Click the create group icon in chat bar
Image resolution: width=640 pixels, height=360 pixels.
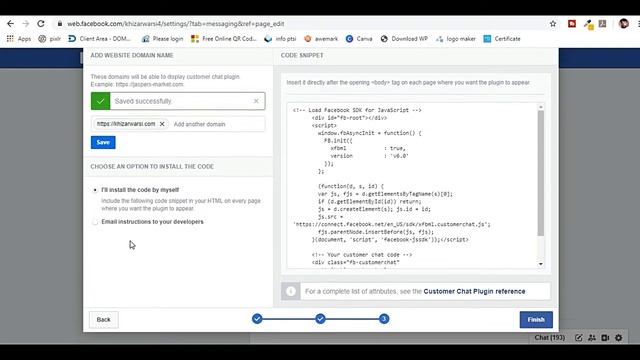pyautogui.click(x=592, y=338)
